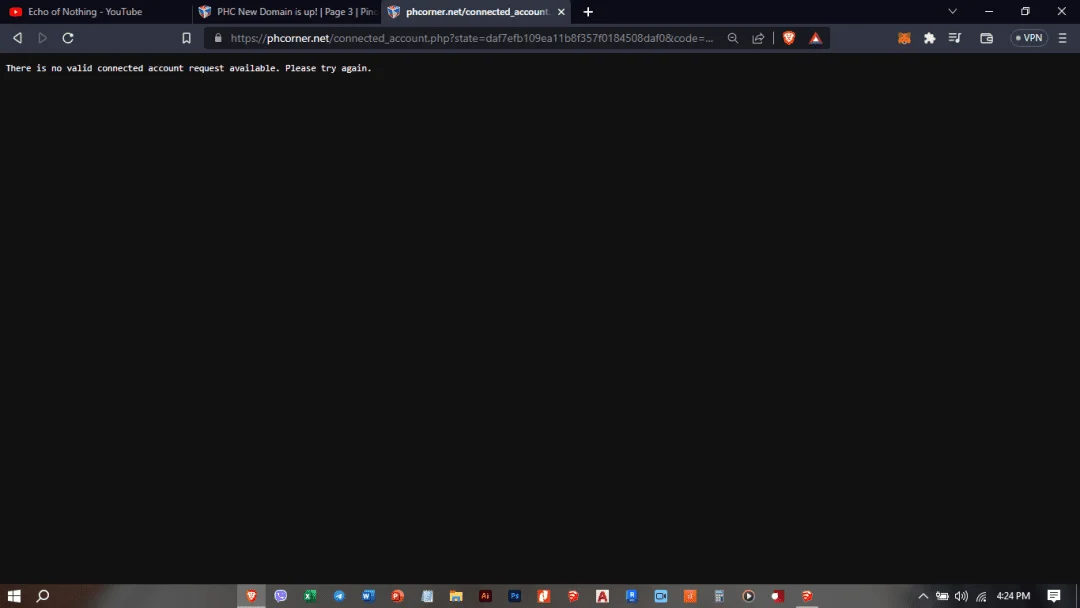Launch Word from the taskbar

click(368, 596)
